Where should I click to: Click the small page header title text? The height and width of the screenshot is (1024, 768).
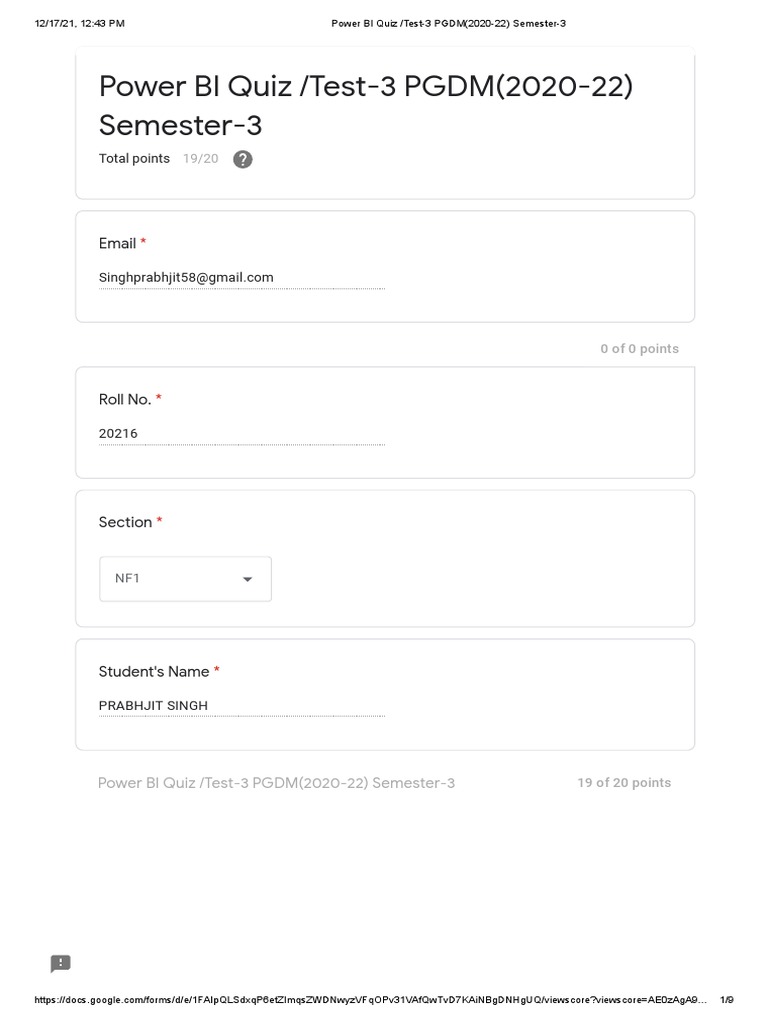coord(448,23)
